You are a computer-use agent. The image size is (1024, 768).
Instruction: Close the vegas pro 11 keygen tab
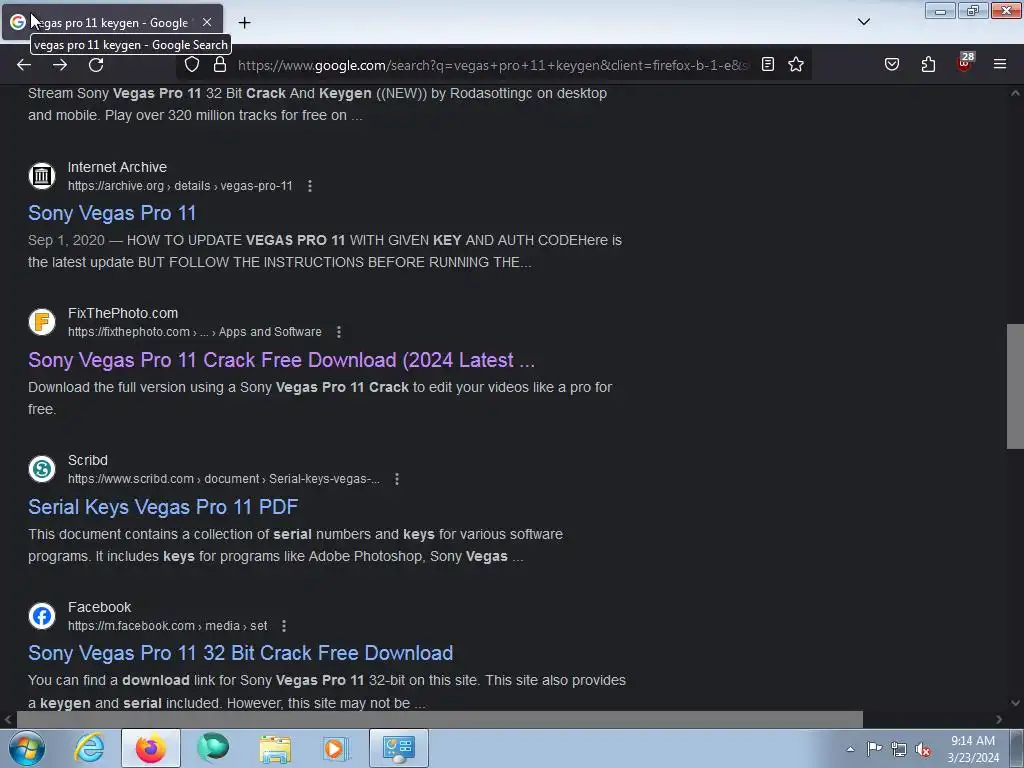pyautogui.click(x=207, y=22)
